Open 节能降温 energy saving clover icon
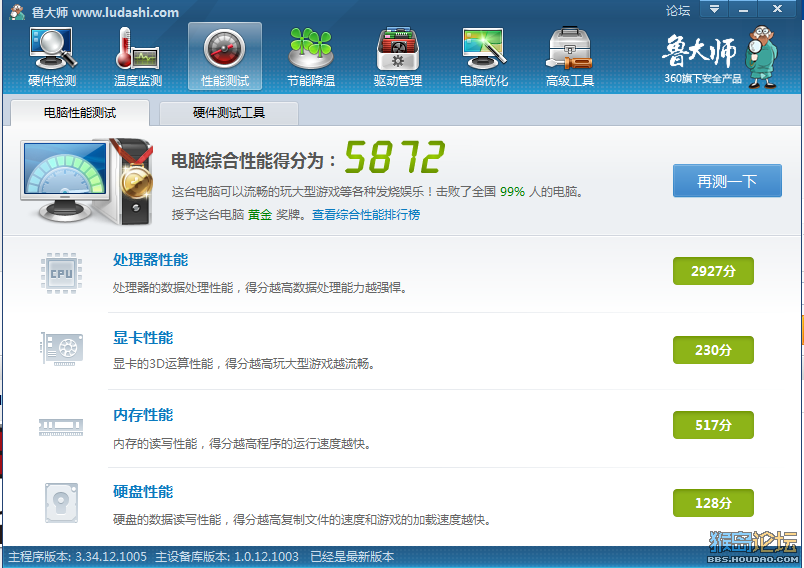This screenshot has height=568, width=804. point(311,56)
